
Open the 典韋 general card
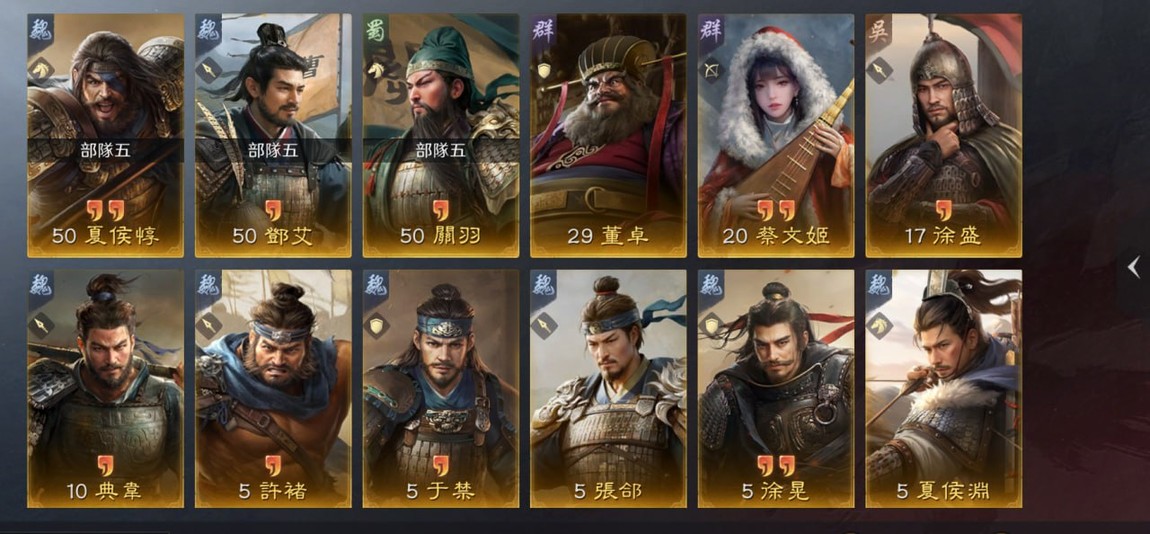coord(106,389)
